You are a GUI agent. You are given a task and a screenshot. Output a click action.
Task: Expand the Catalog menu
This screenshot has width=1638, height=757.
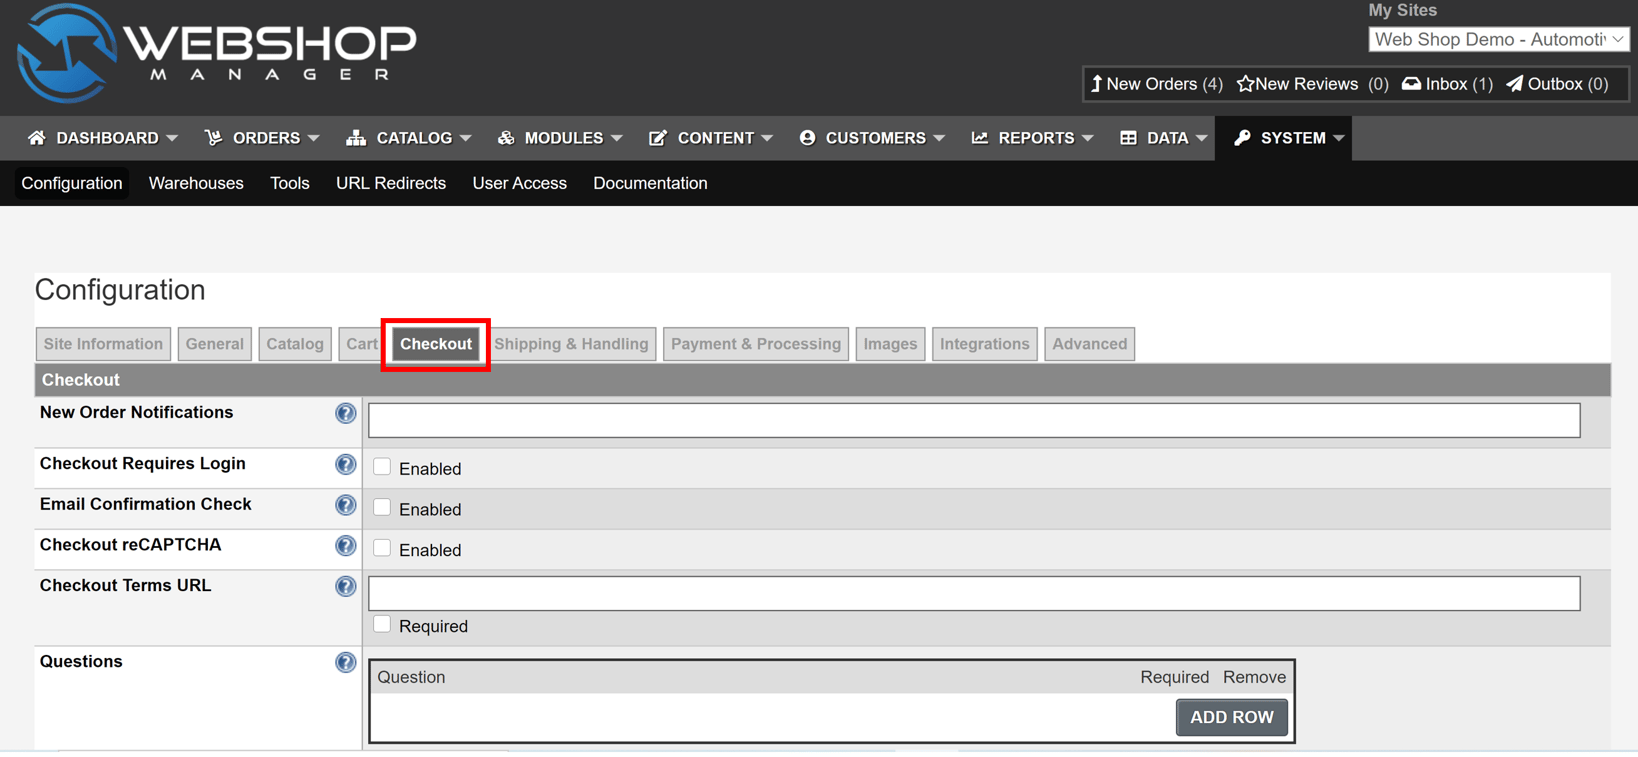[408, 138]
